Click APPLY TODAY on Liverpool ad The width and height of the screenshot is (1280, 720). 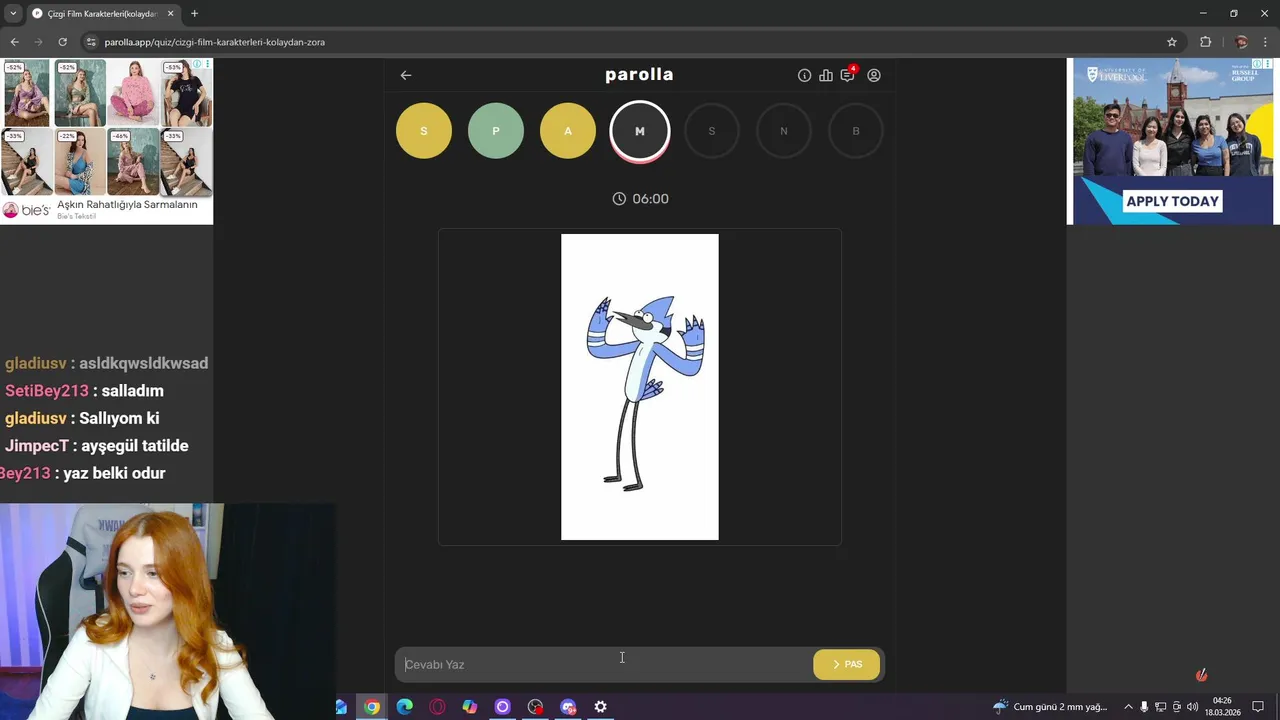[1173, 201]
